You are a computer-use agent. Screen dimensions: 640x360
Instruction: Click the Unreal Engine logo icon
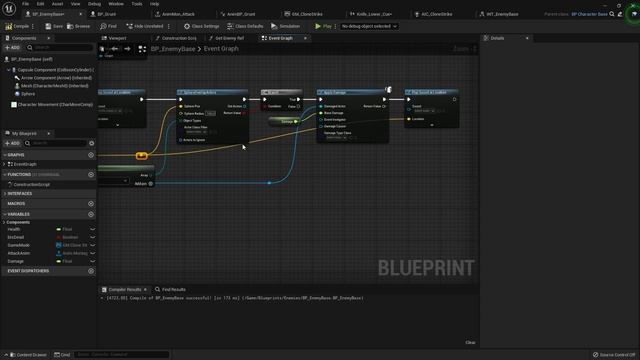pos(9,8)
